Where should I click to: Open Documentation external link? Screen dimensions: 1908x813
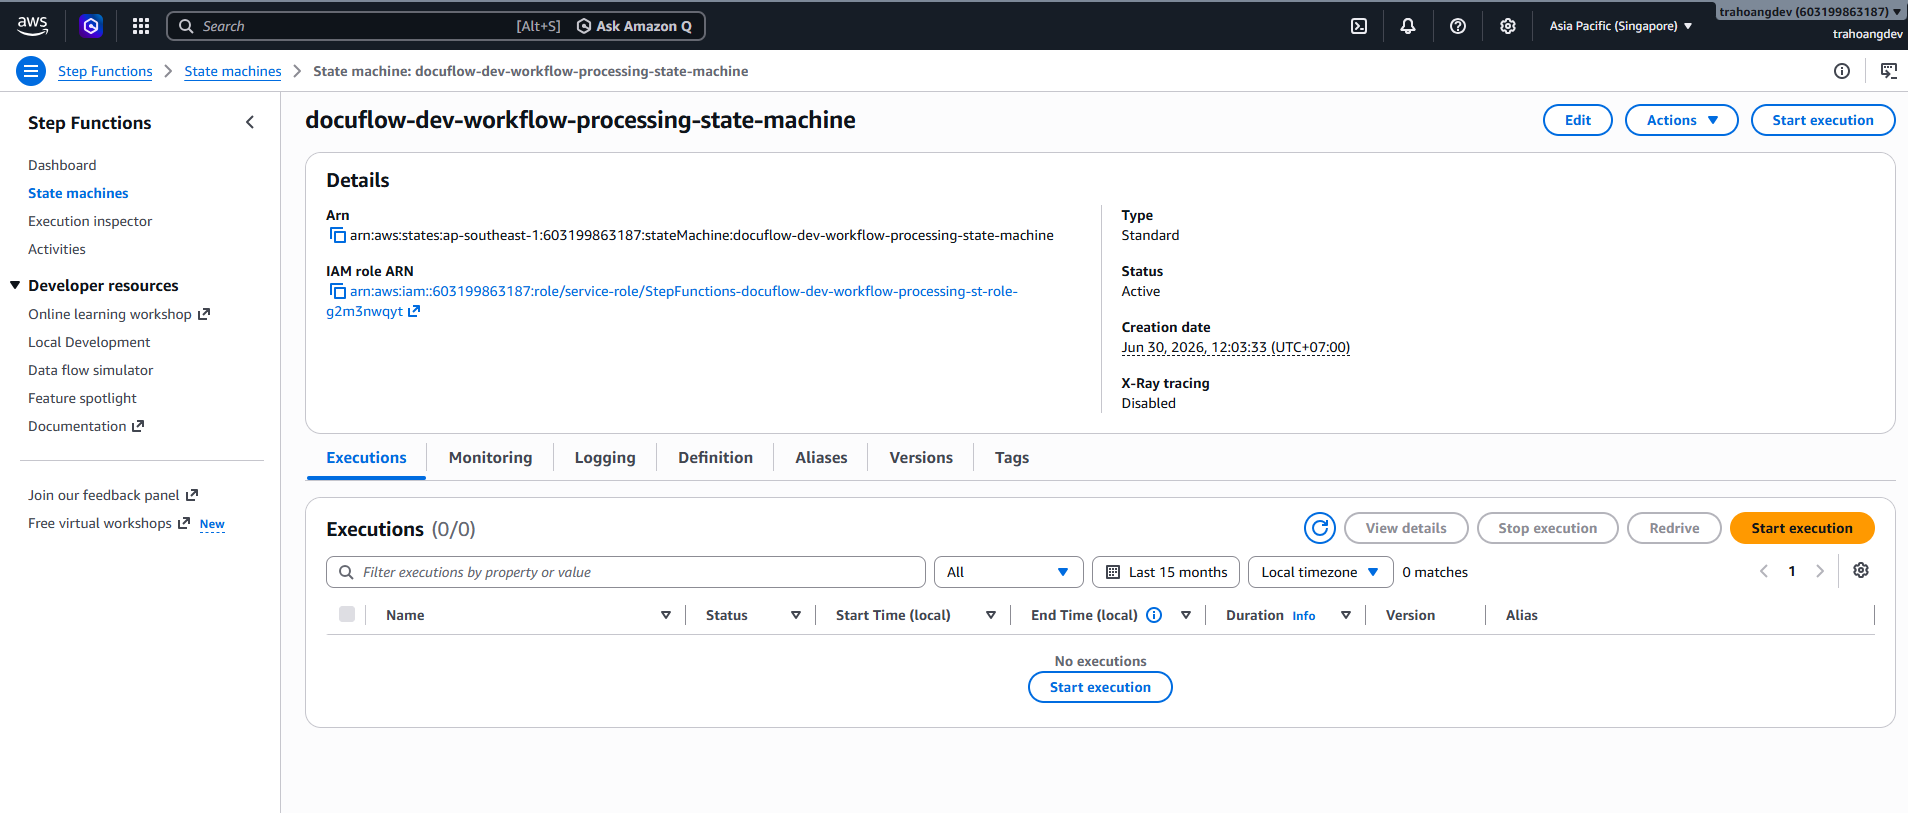point(86,426)
